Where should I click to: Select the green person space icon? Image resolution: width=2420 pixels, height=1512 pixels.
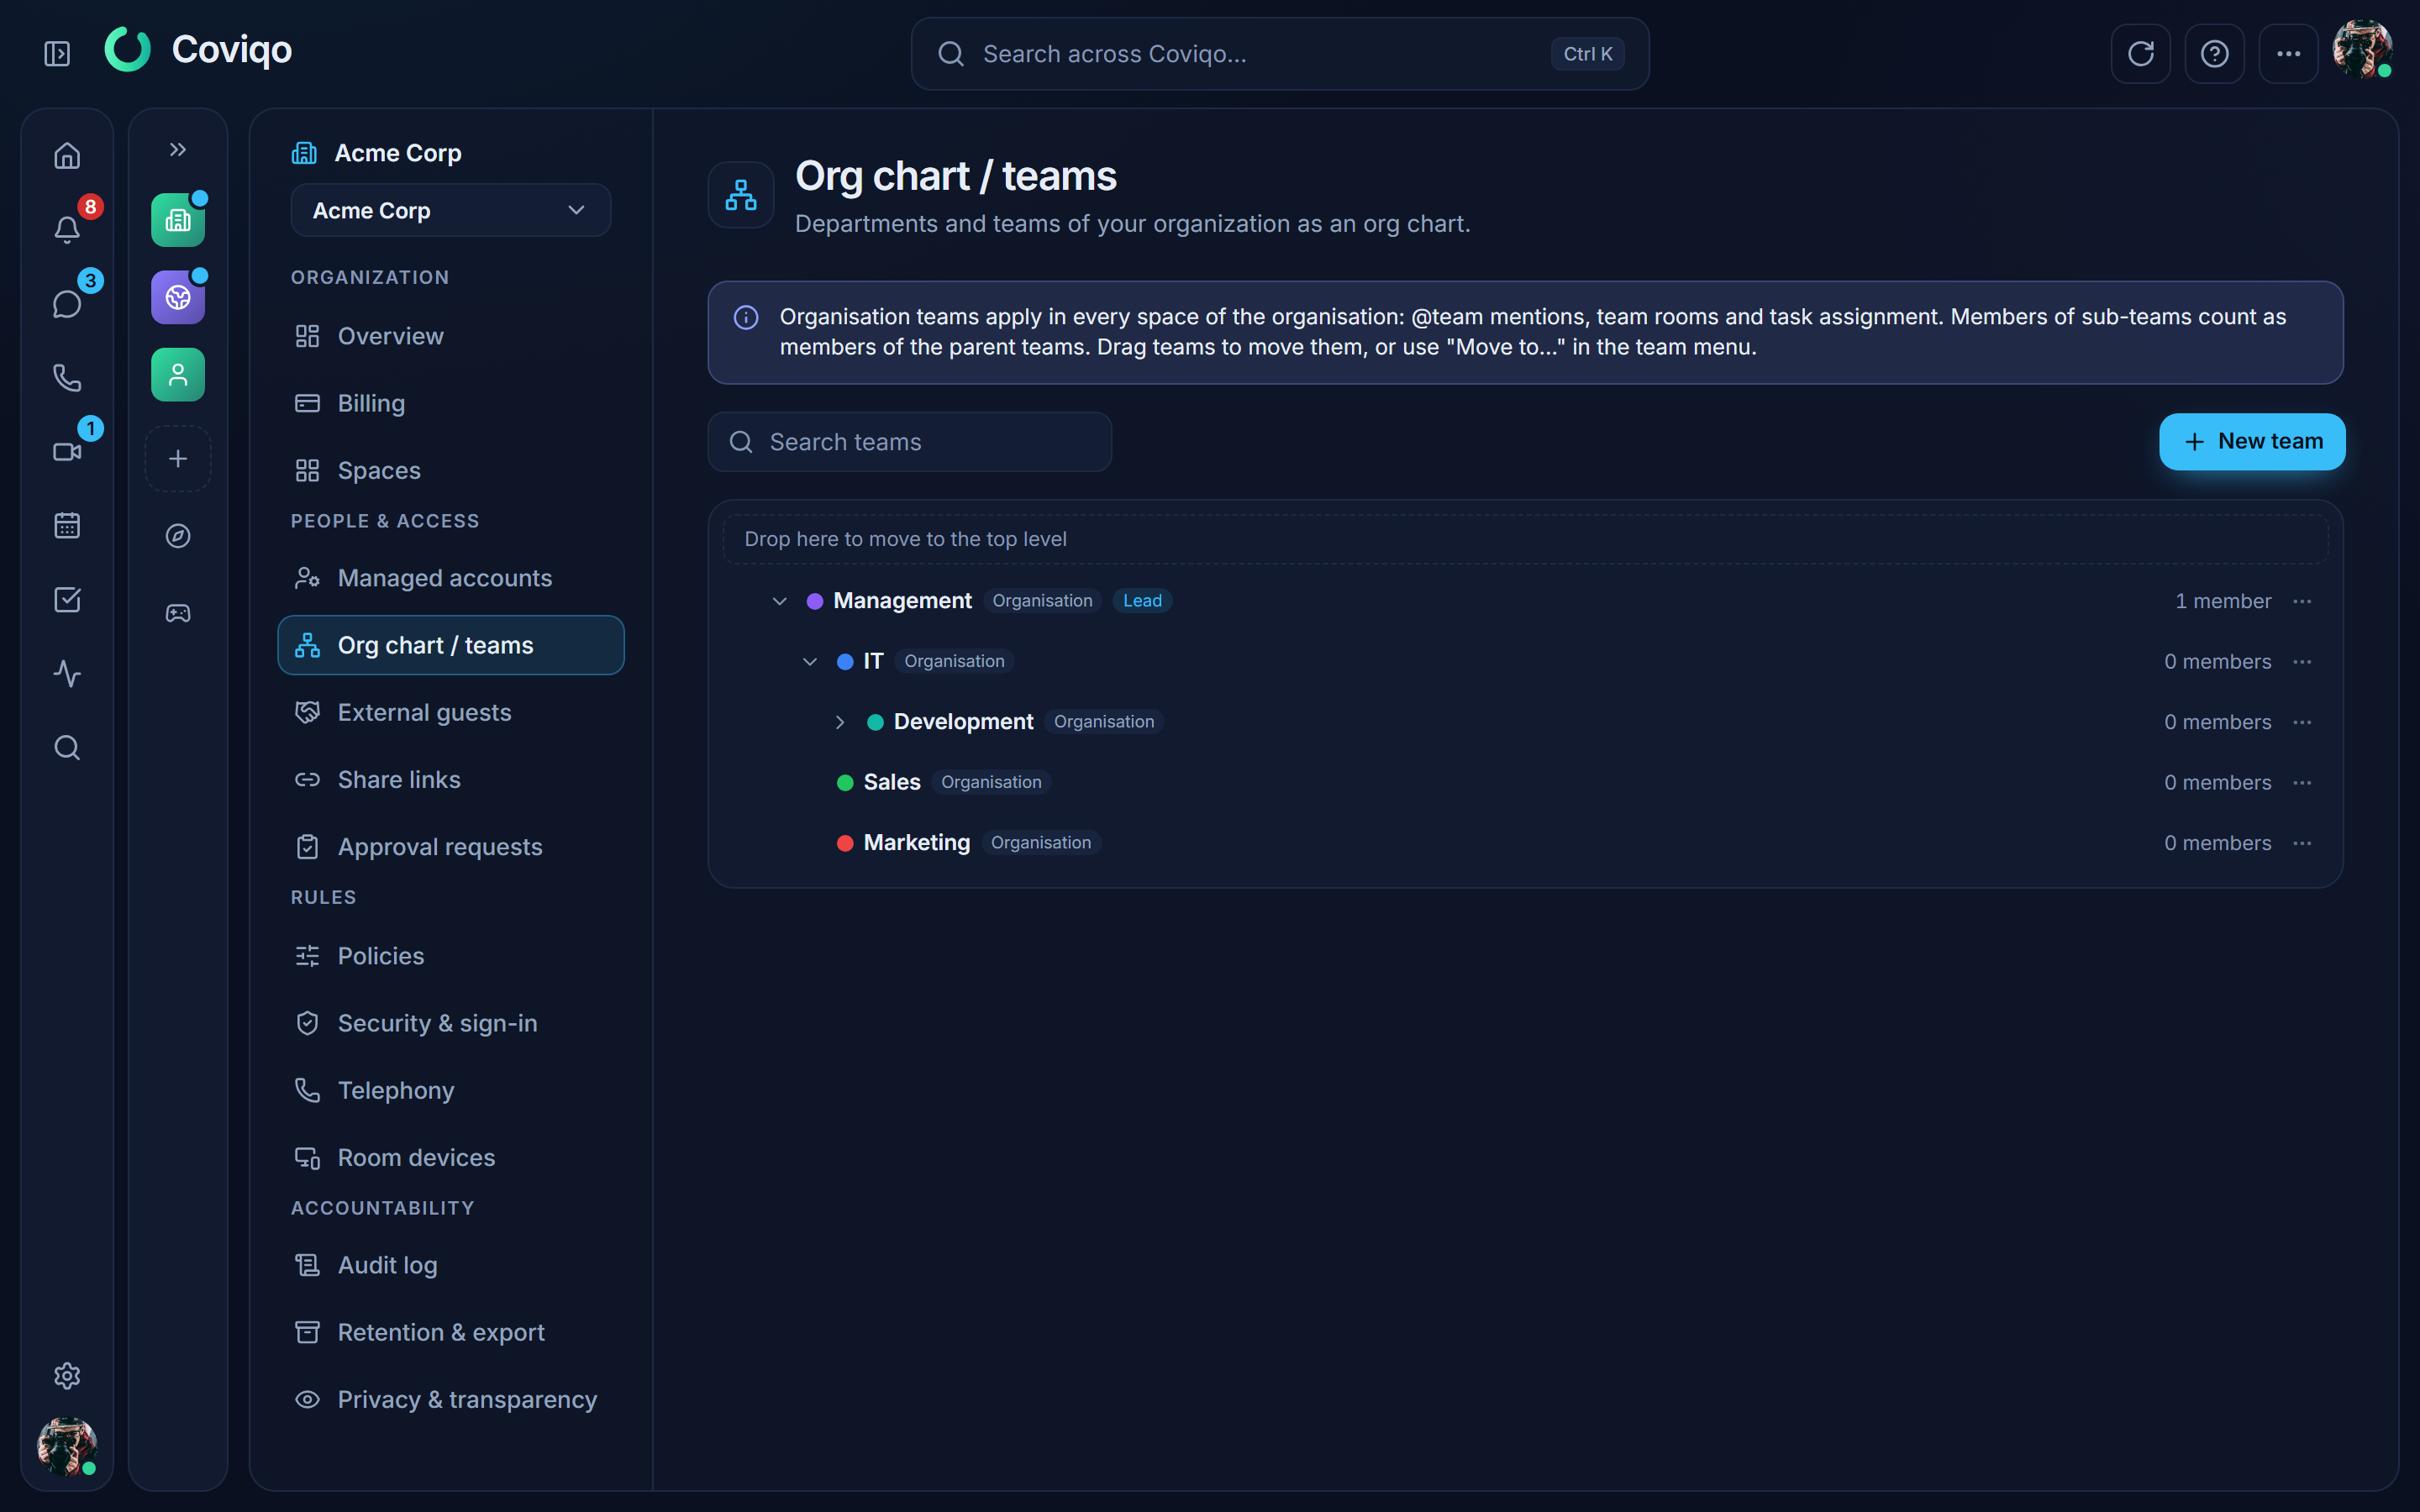coord(178,375)
